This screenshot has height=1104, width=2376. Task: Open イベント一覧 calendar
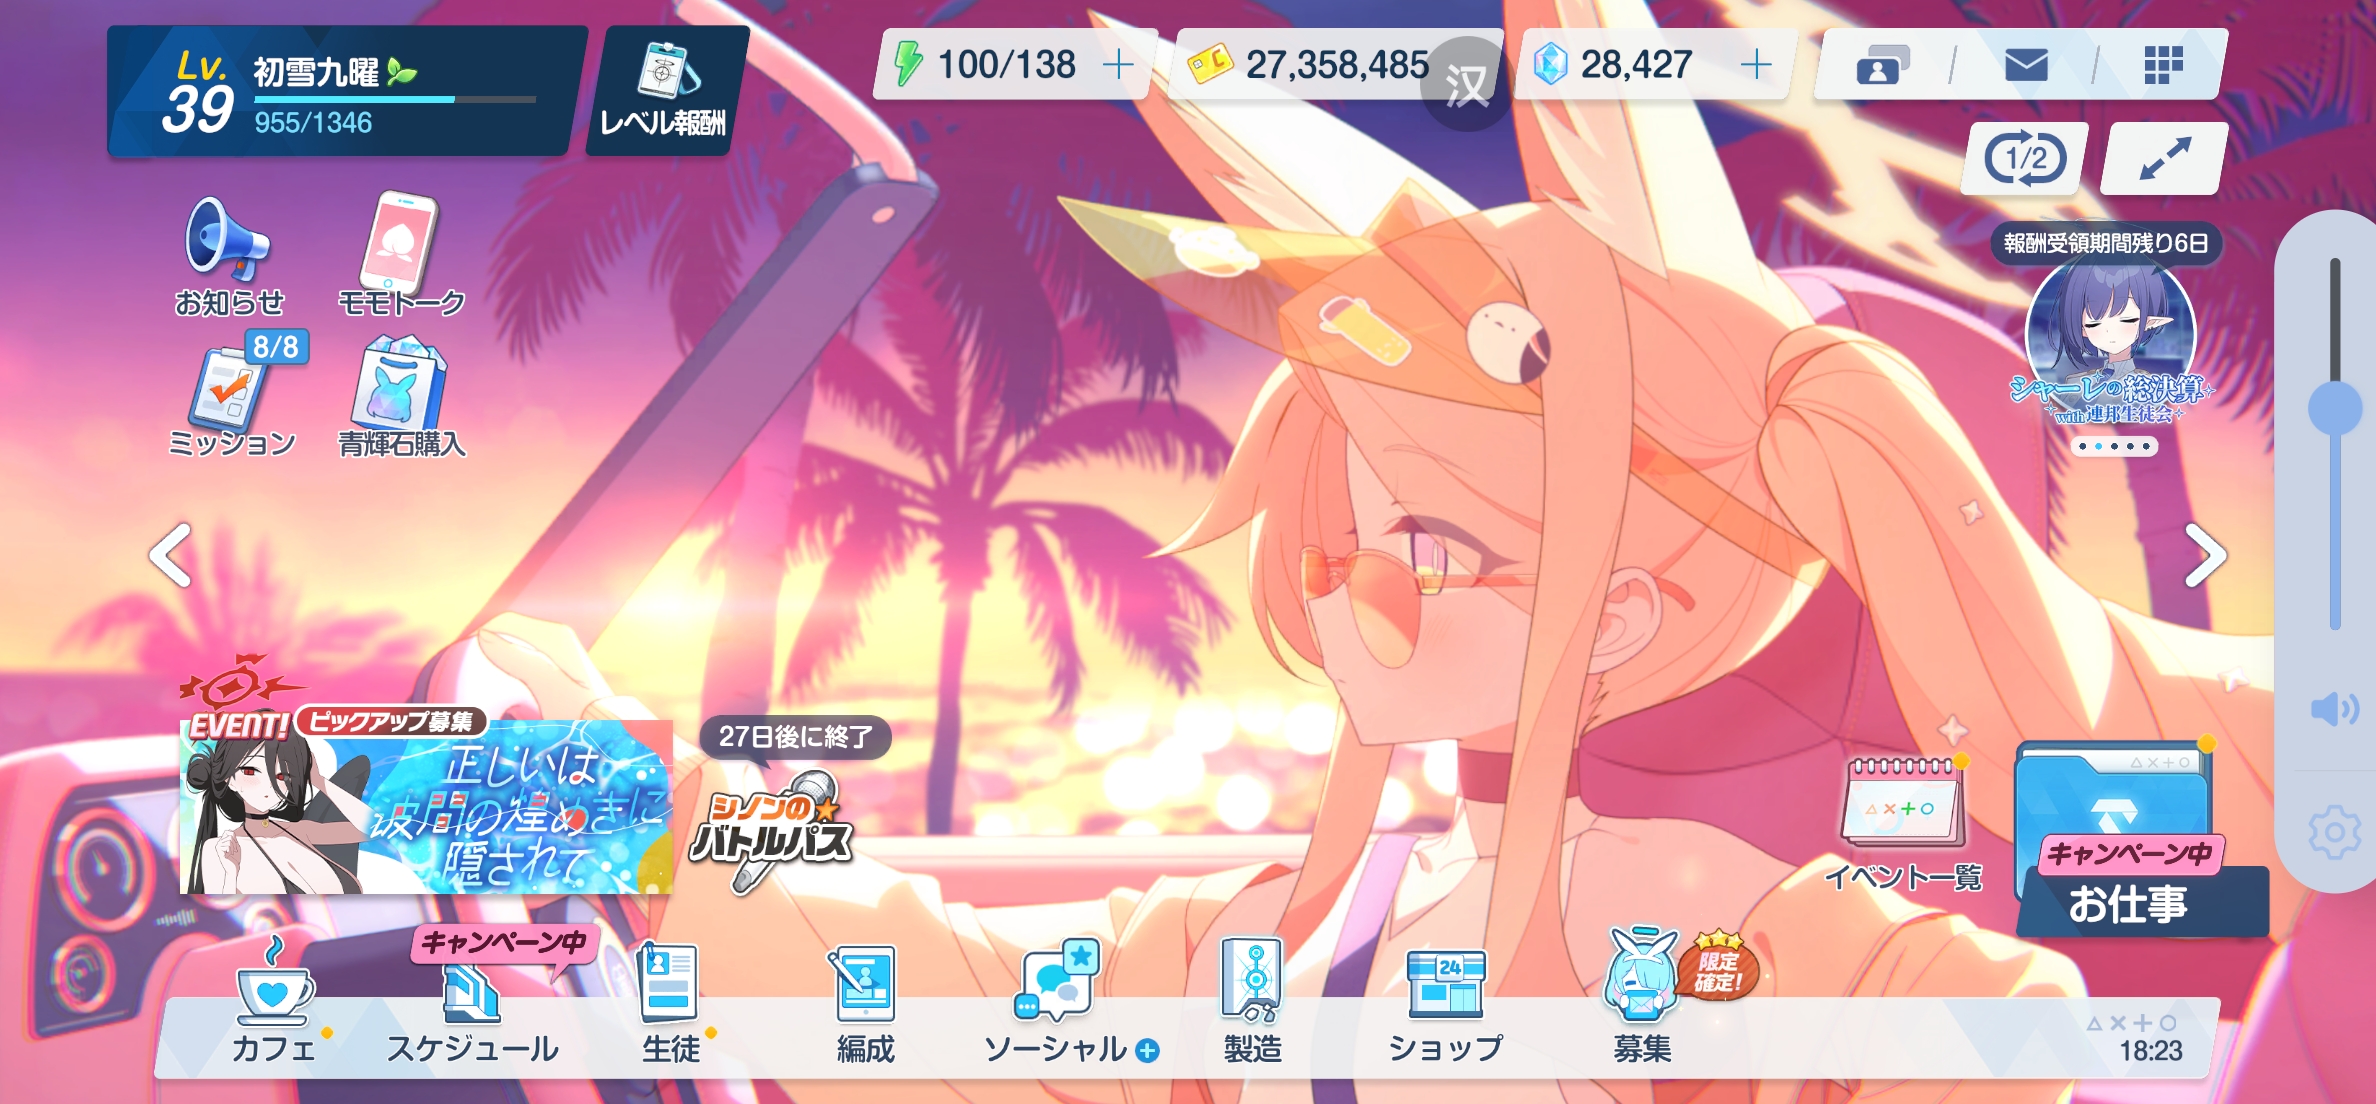click(1903, 823)
